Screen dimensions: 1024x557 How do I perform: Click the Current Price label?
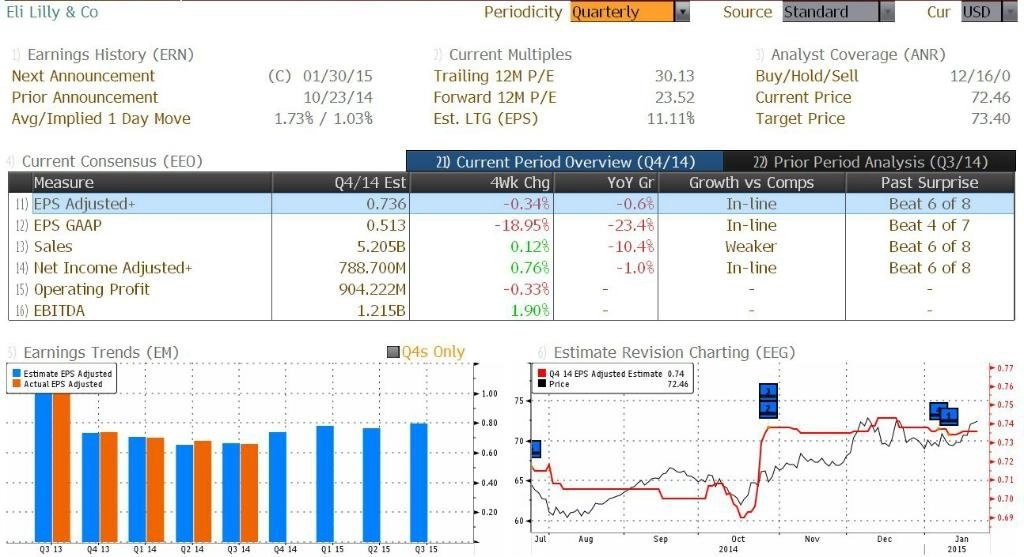[x=803, y=97]
